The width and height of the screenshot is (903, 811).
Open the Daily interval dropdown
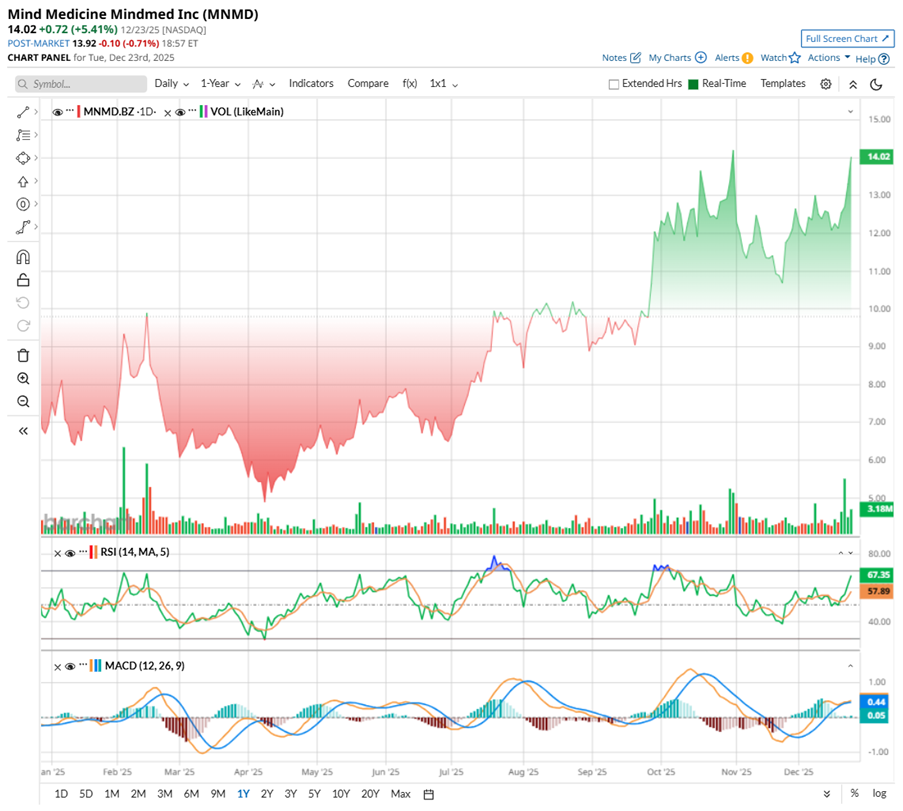click(x=172, y=84)
